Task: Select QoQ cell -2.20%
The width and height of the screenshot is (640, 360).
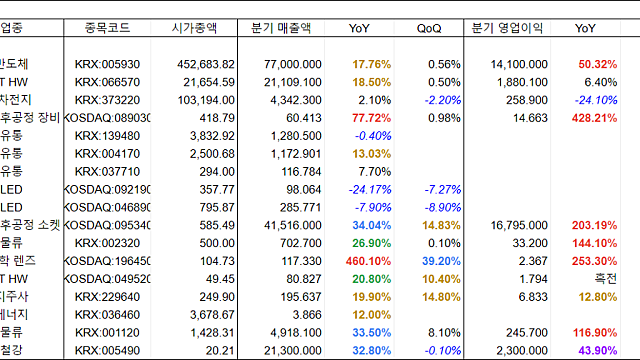Action: point(442,100)
